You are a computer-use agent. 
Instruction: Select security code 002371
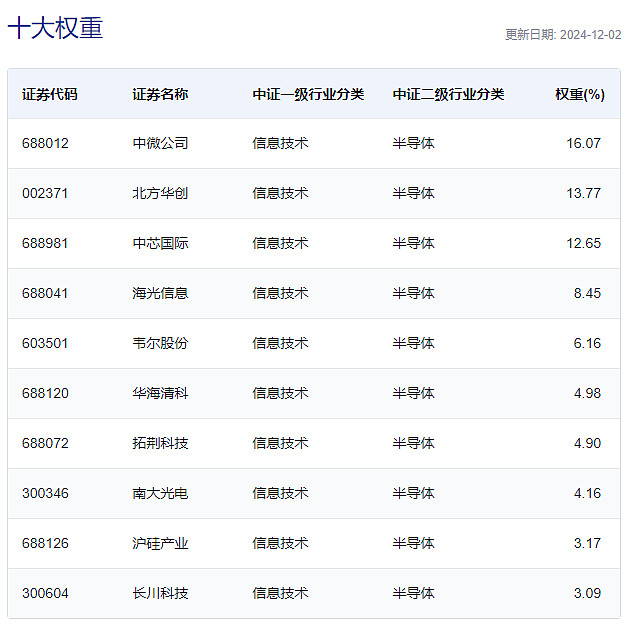[x=45, y=193]
